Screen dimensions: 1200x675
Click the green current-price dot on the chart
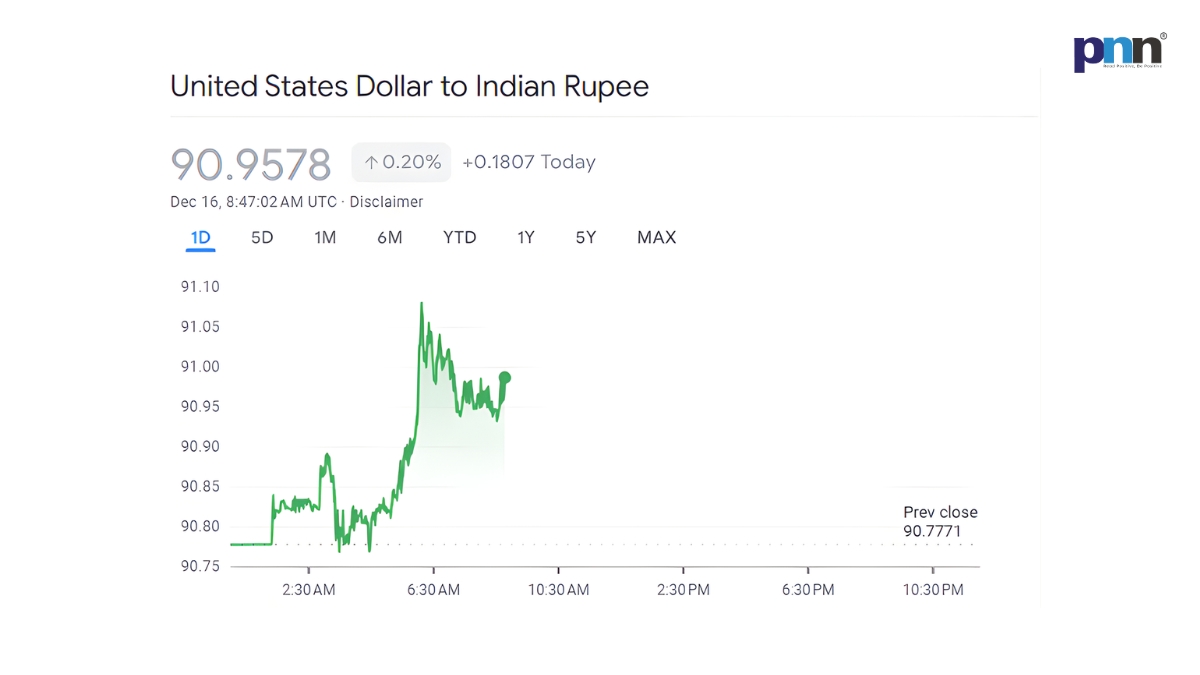pyautogui.click(x=505, y=377)
